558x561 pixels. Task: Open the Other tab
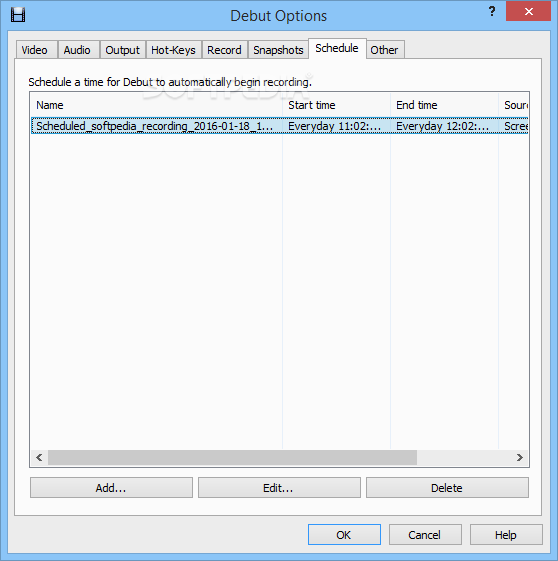pyautogui.click(x=385, y=50)
